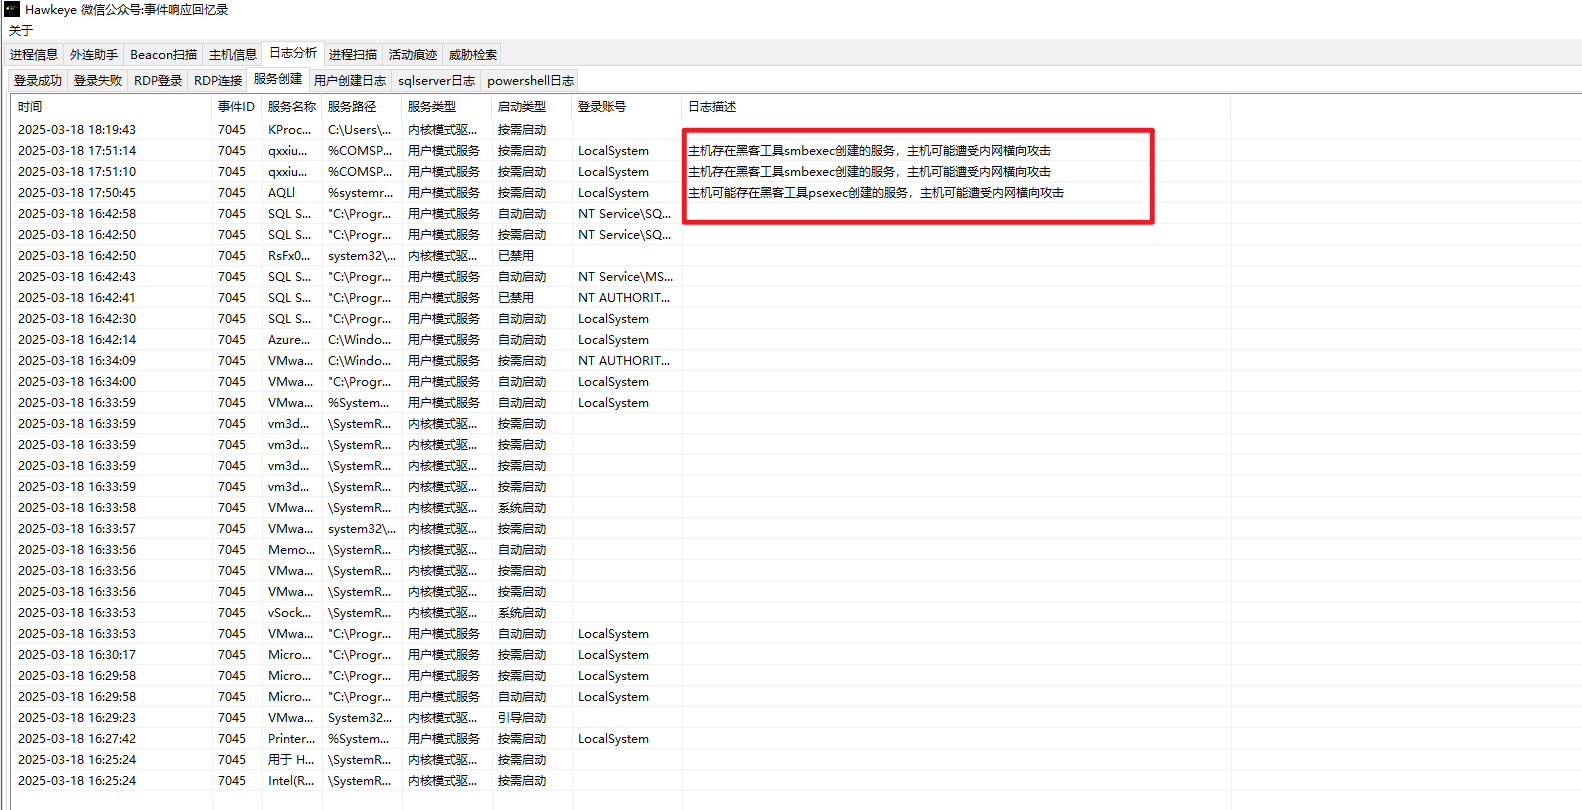
Task: Open the RDP连接 sub-tab
Action: (218, 81)
